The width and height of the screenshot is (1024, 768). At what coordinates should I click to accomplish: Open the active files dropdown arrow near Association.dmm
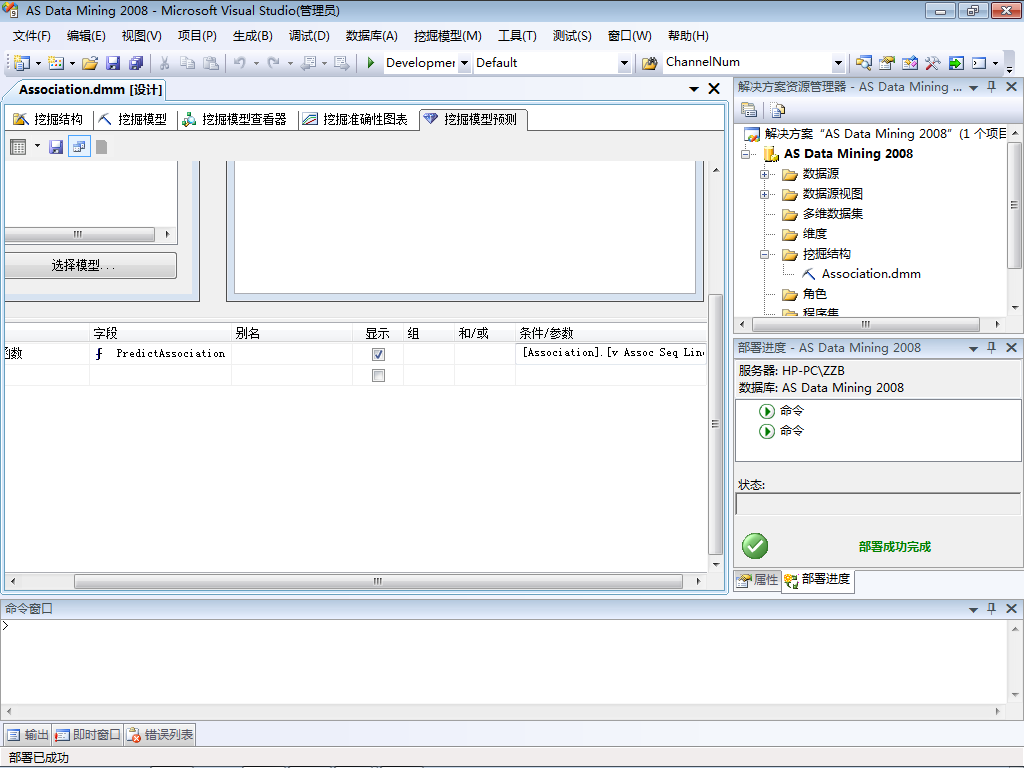694,89
